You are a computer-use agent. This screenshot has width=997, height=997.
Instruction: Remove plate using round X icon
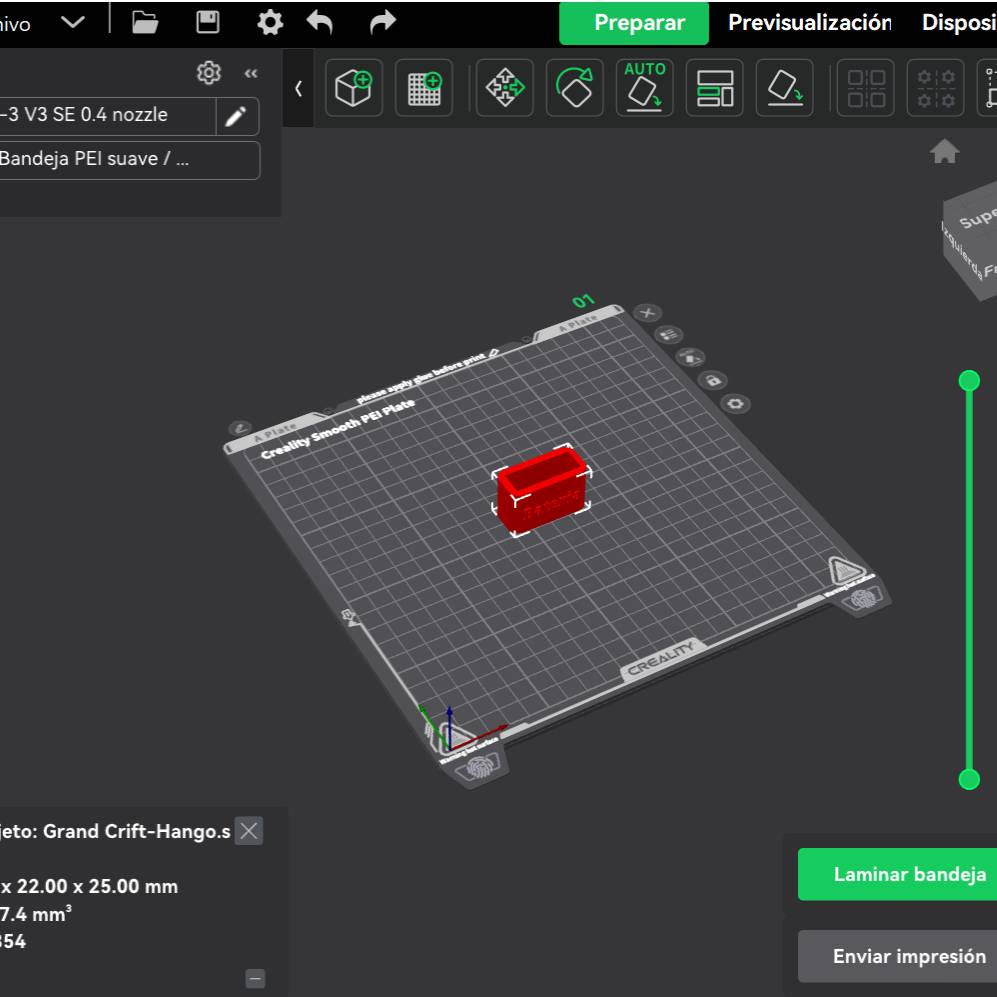pos(647,313)
